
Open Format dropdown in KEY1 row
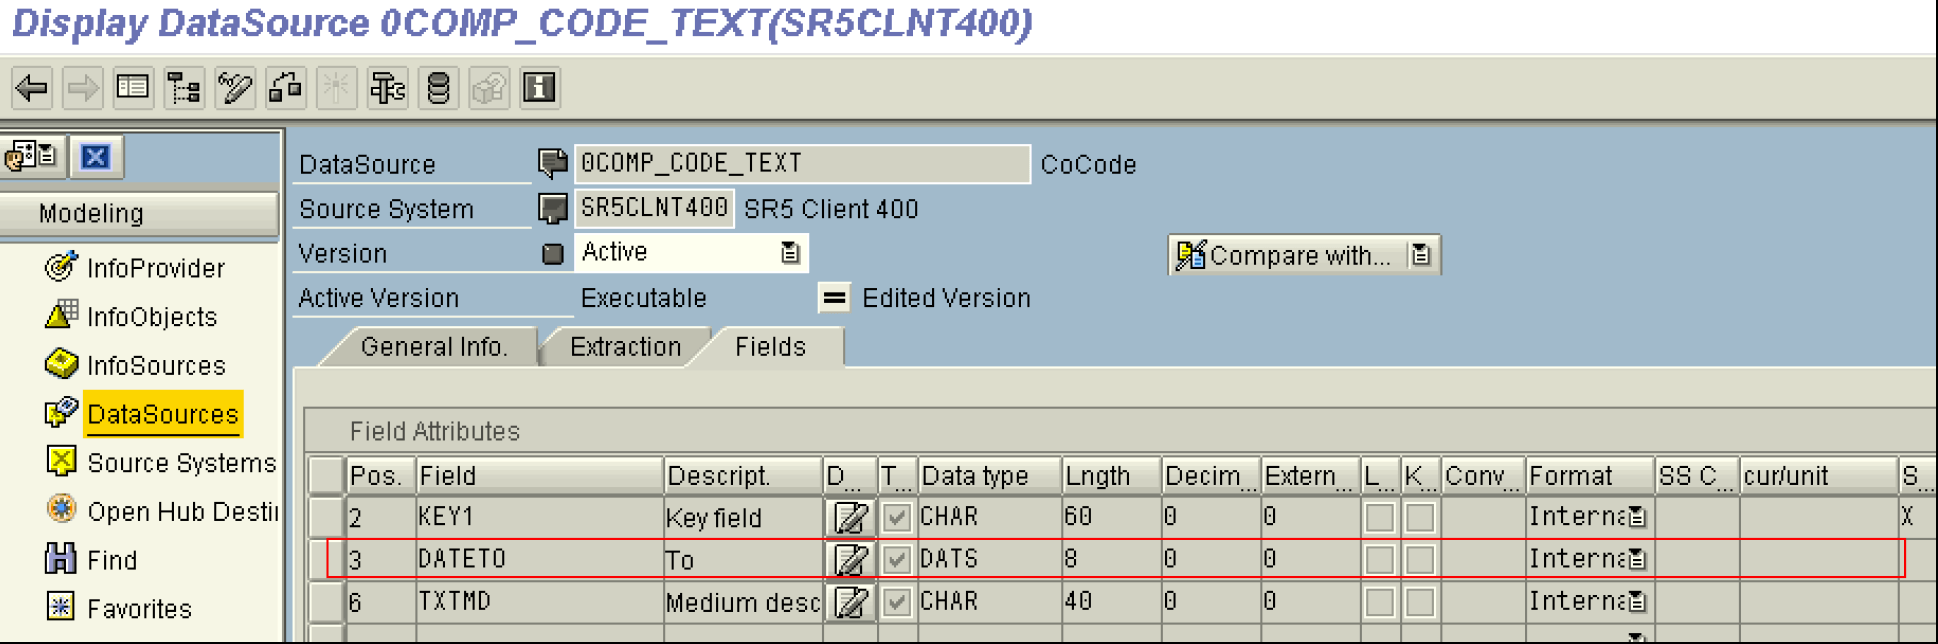click(x=1636, y=517)
